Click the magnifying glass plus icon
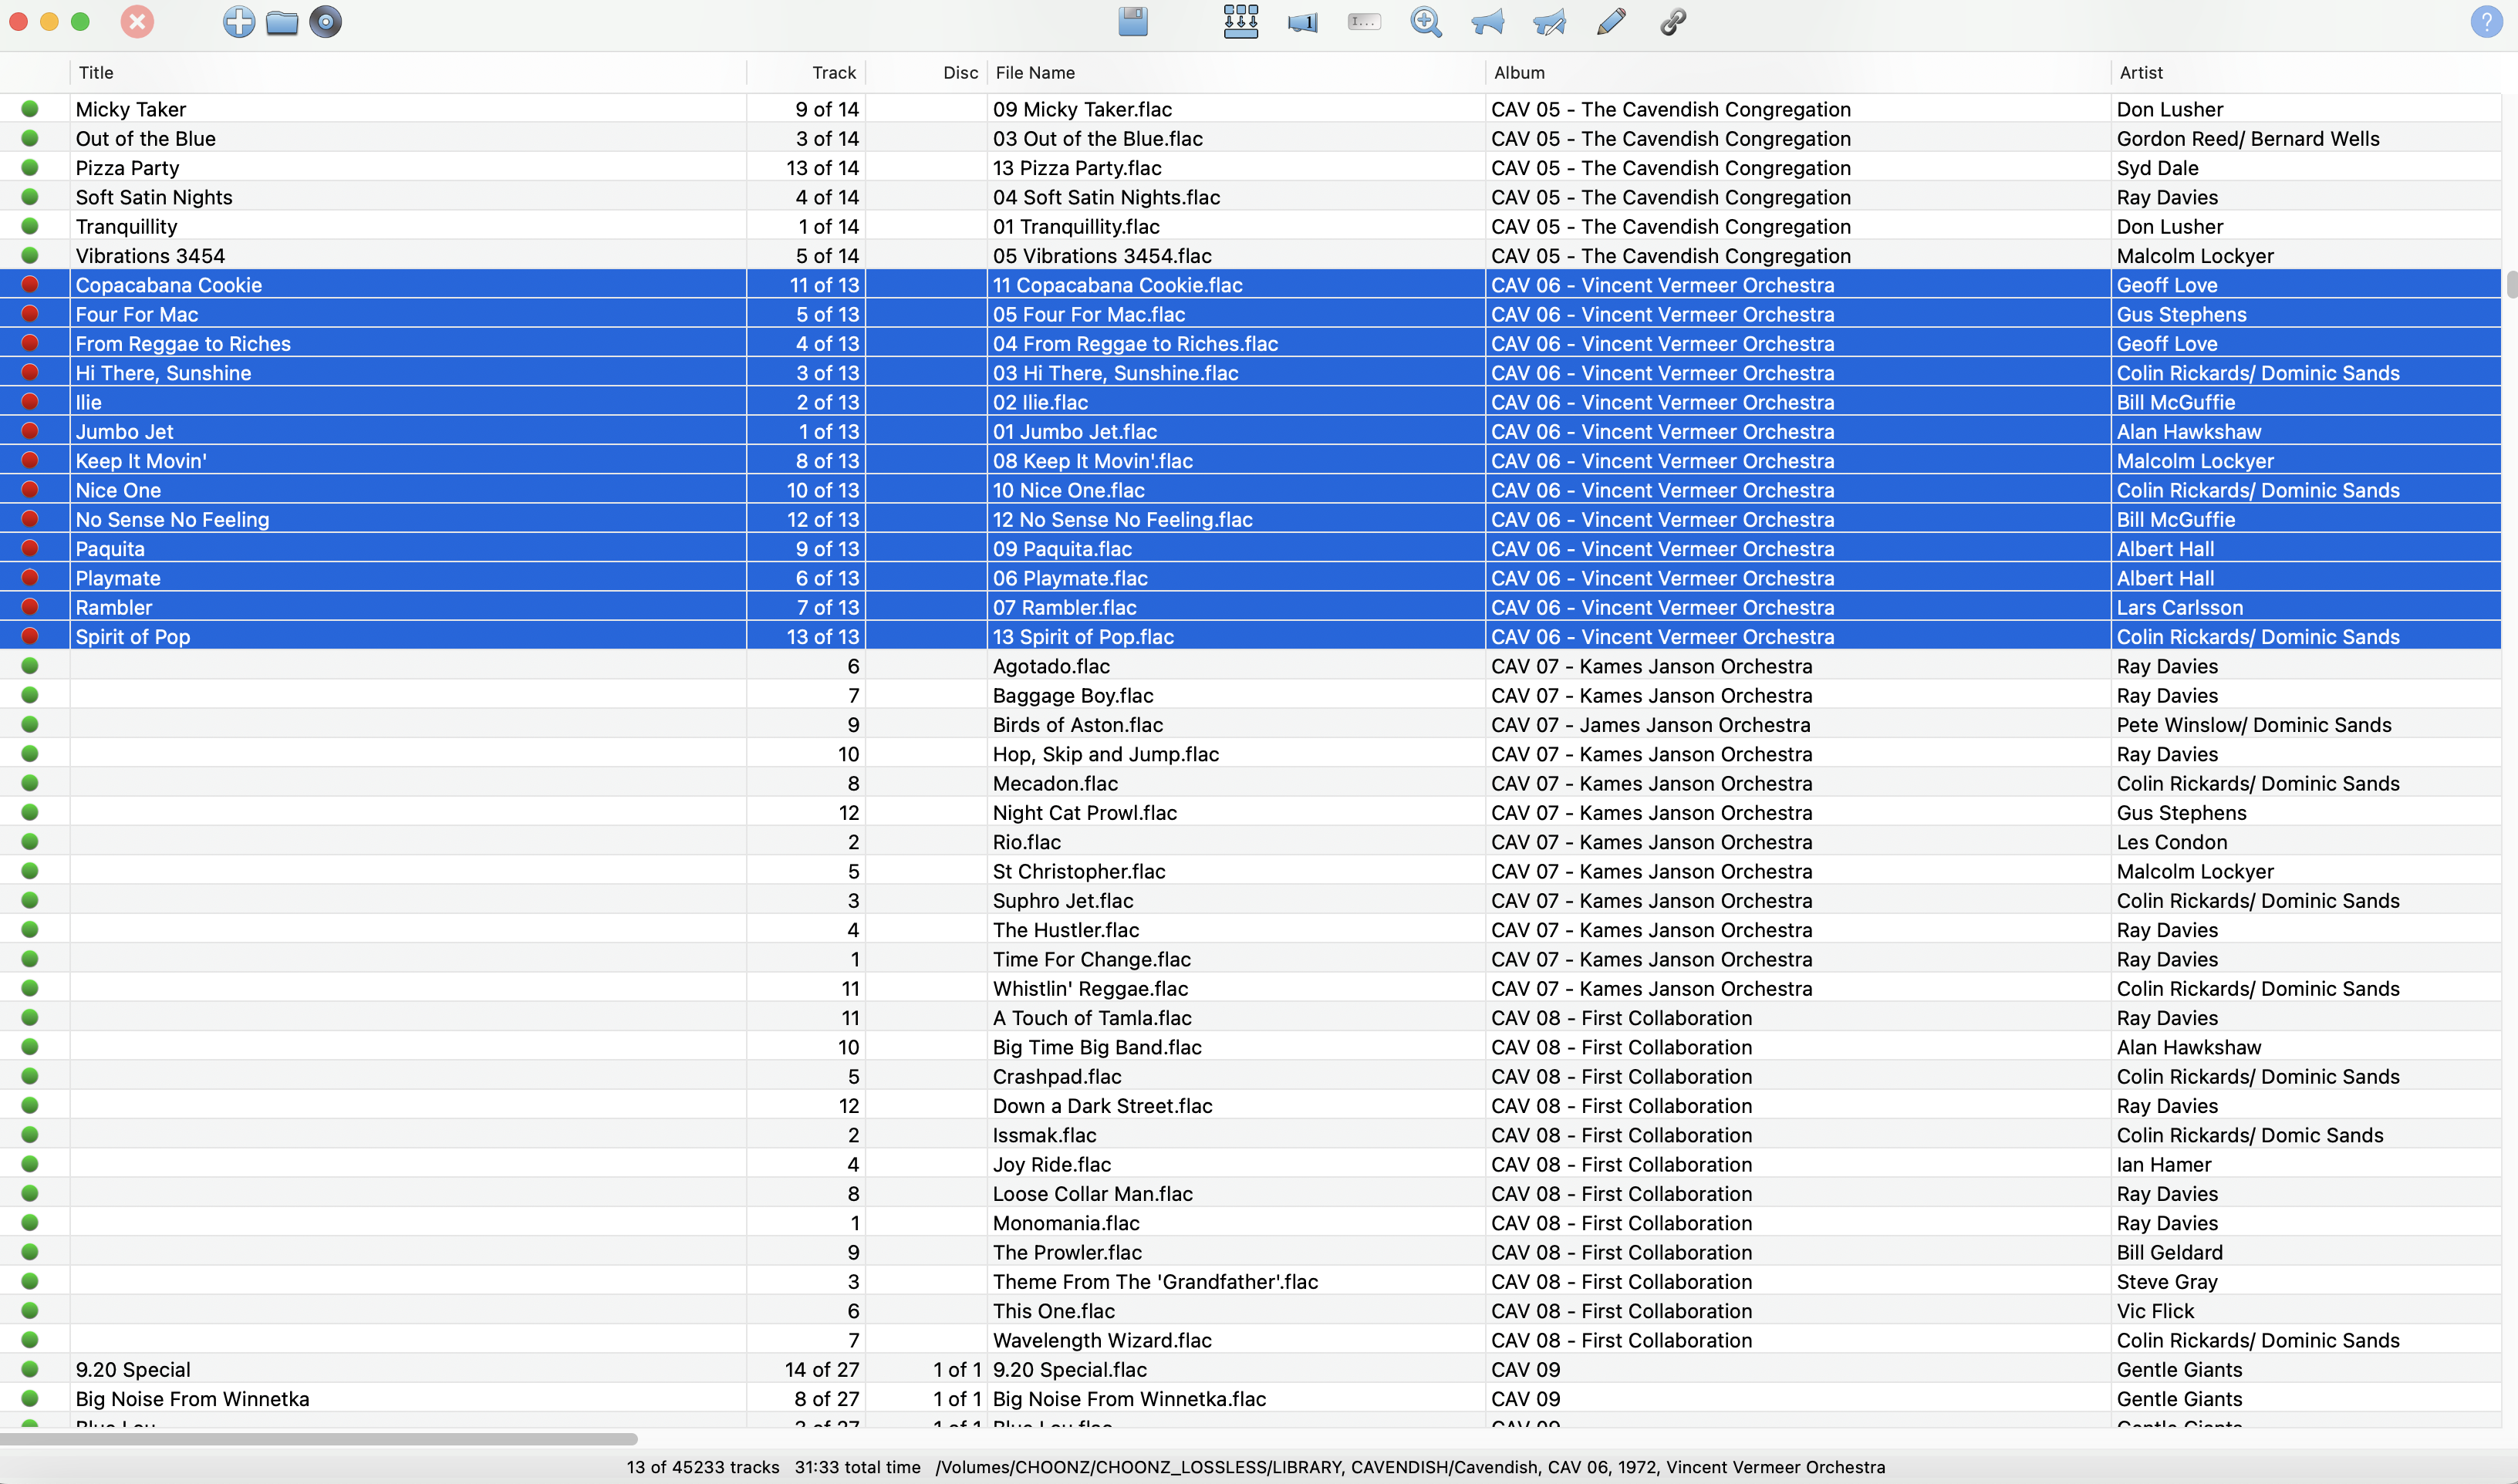2518x1484 pixels. click(1426, 22)
